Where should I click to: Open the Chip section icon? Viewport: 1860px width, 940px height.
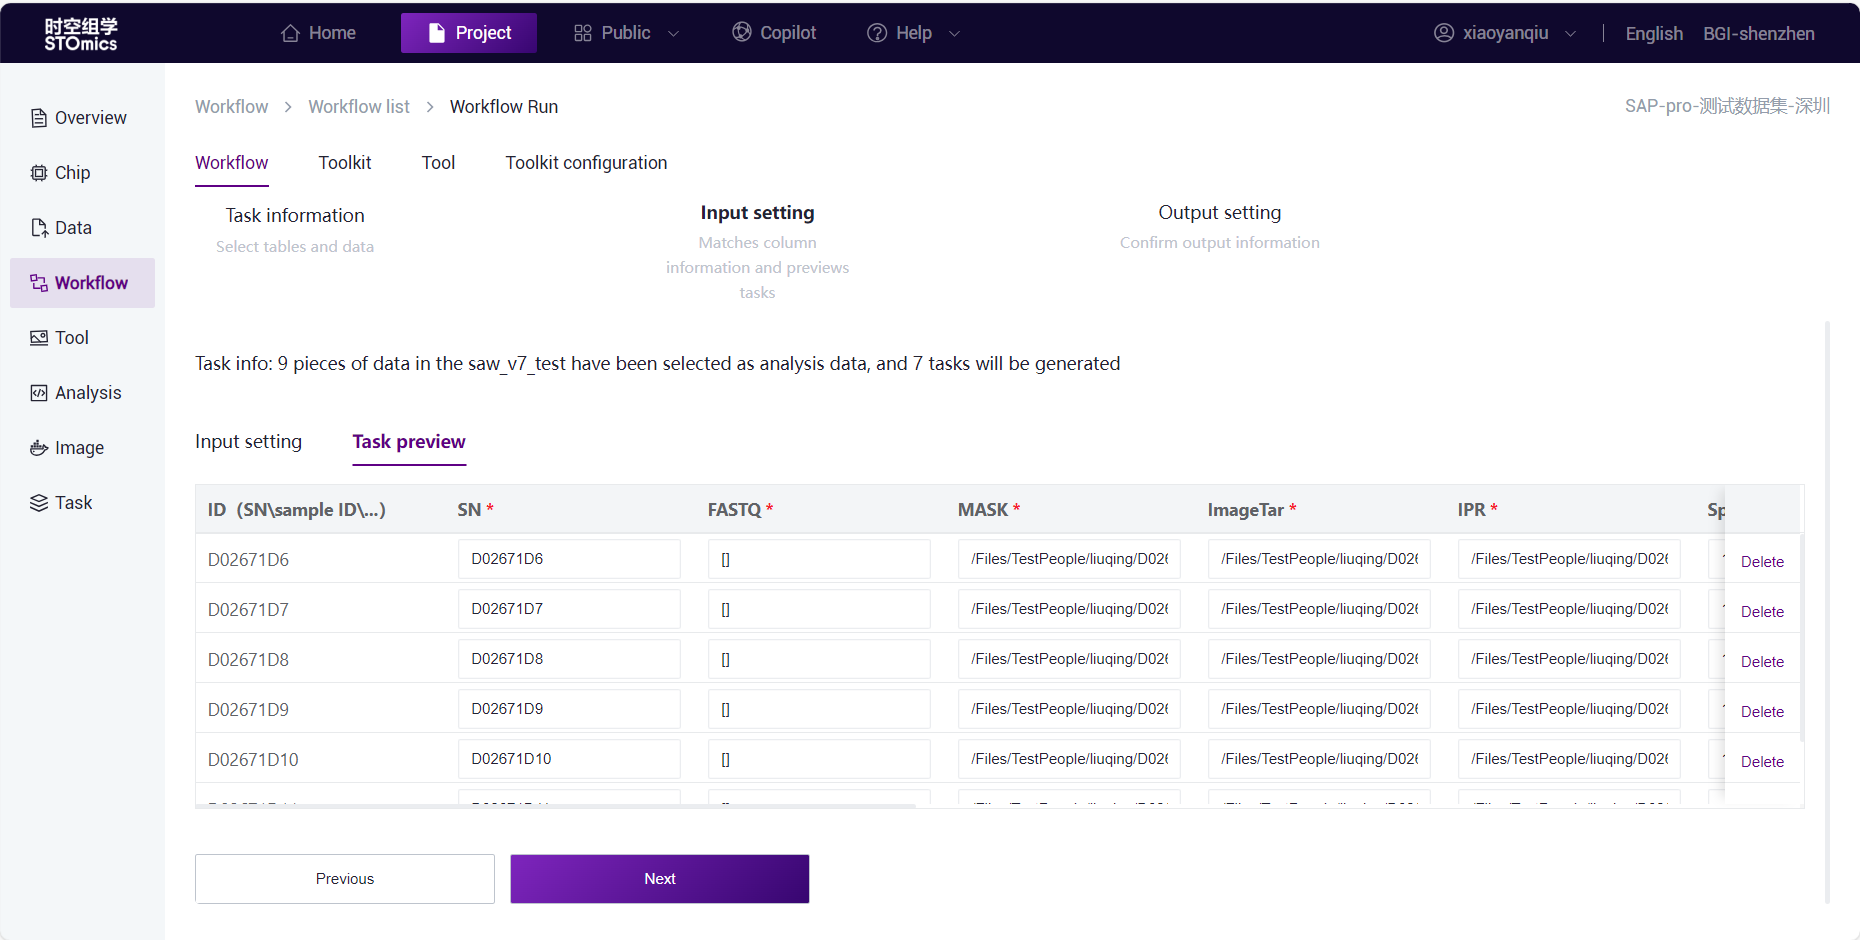tap(39, 173)
